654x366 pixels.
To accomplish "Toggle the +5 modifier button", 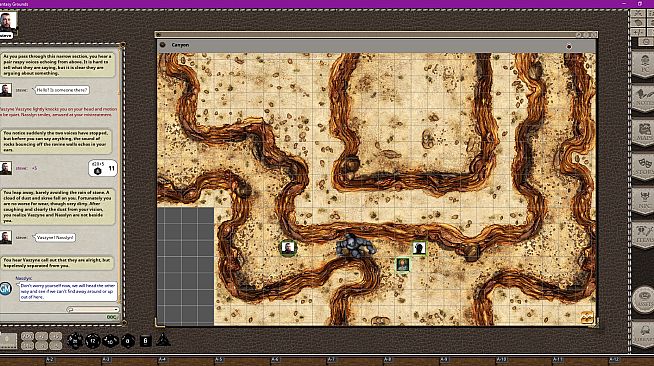I will pyautogui.click(x=55, y=336).
